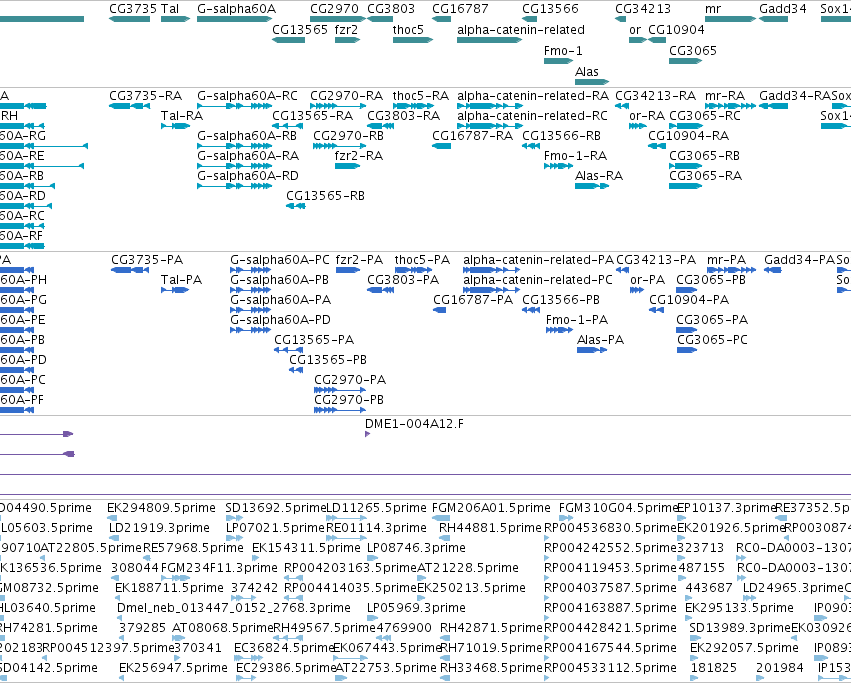This screenshot has width=851, height=683.
Task: Click the CG2970 gene label
Action: pos(334,9)
